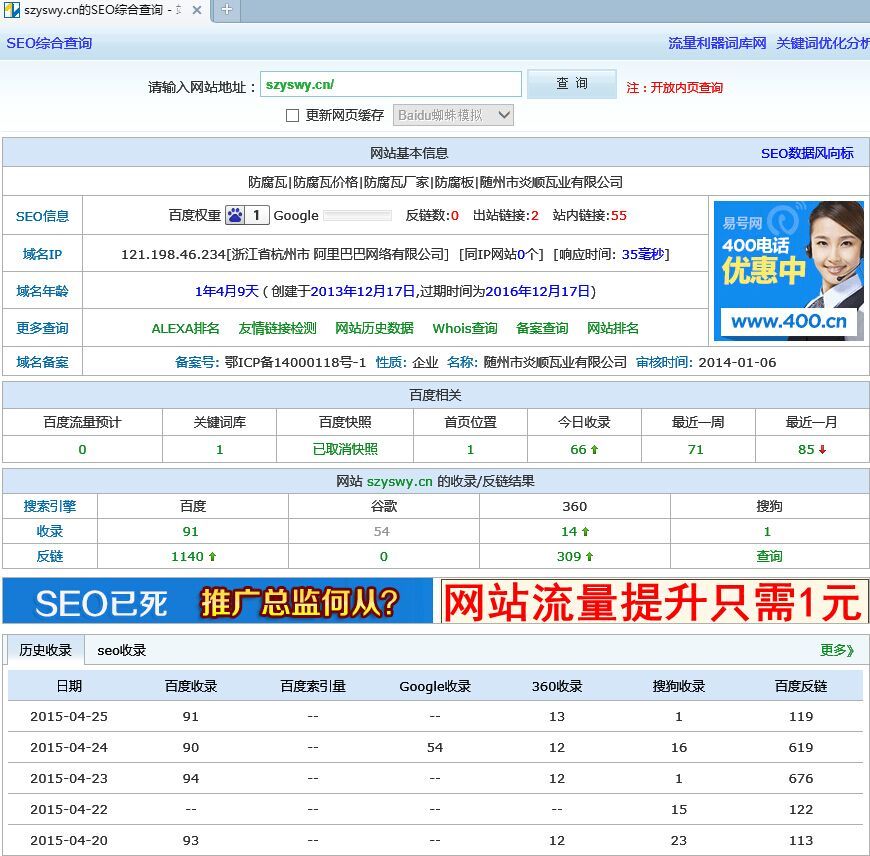Screen dimensions: 870x856
Task: Open a new tab with plus button
Action: tap(227, 10)
